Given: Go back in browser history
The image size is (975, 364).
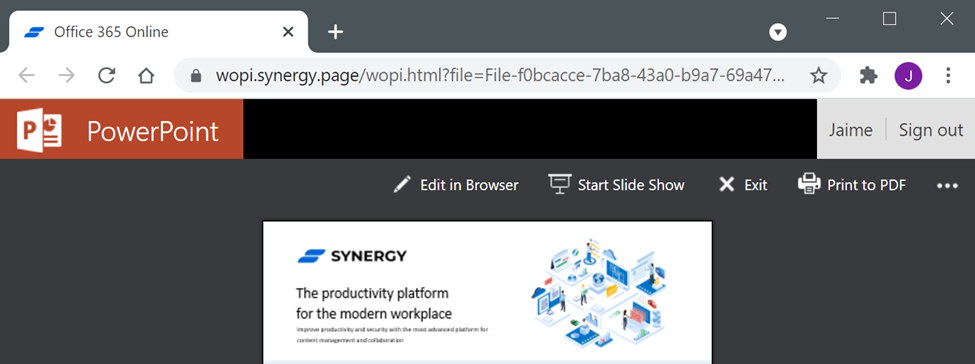Looking at the screenshot, I should 27,76.
